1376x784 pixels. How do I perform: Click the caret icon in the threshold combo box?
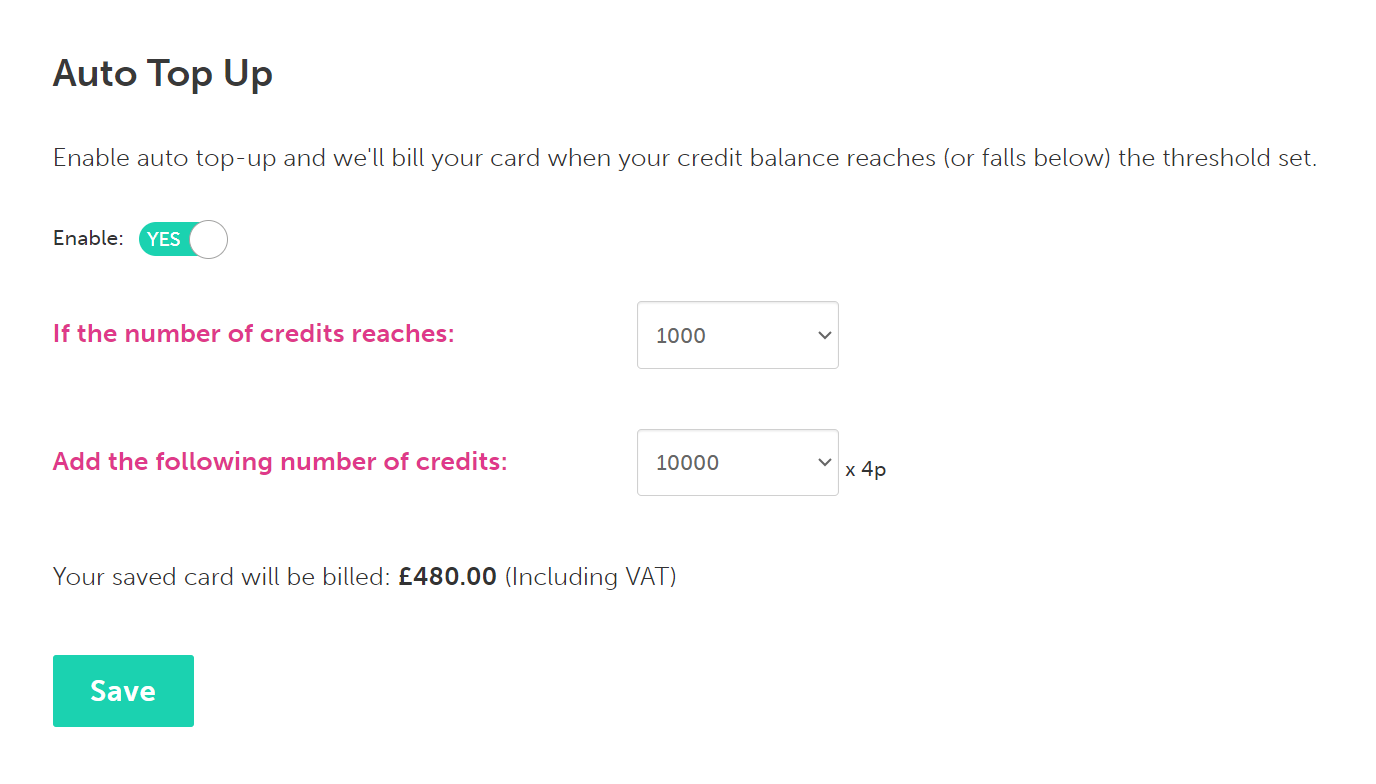tap(824, 335)
